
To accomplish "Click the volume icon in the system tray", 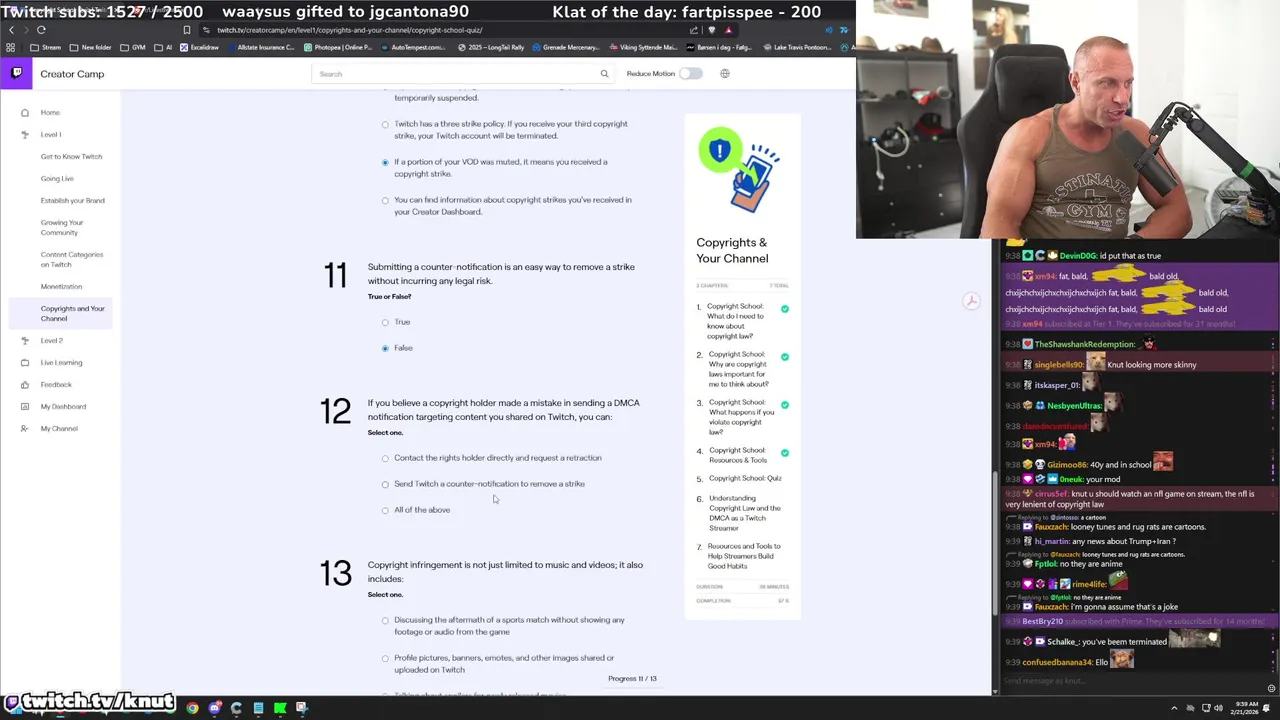I will [x=1219, y=708].
